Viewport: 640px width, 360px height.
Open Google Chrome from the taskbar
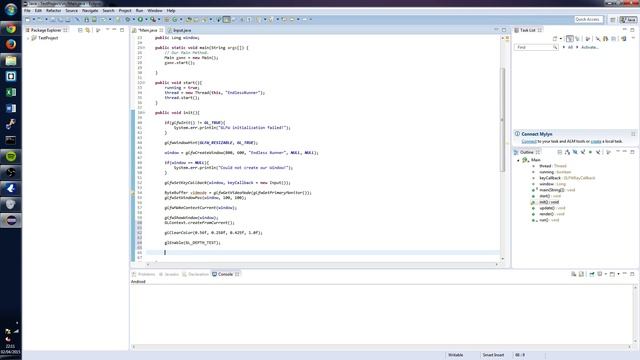[11, 28]
